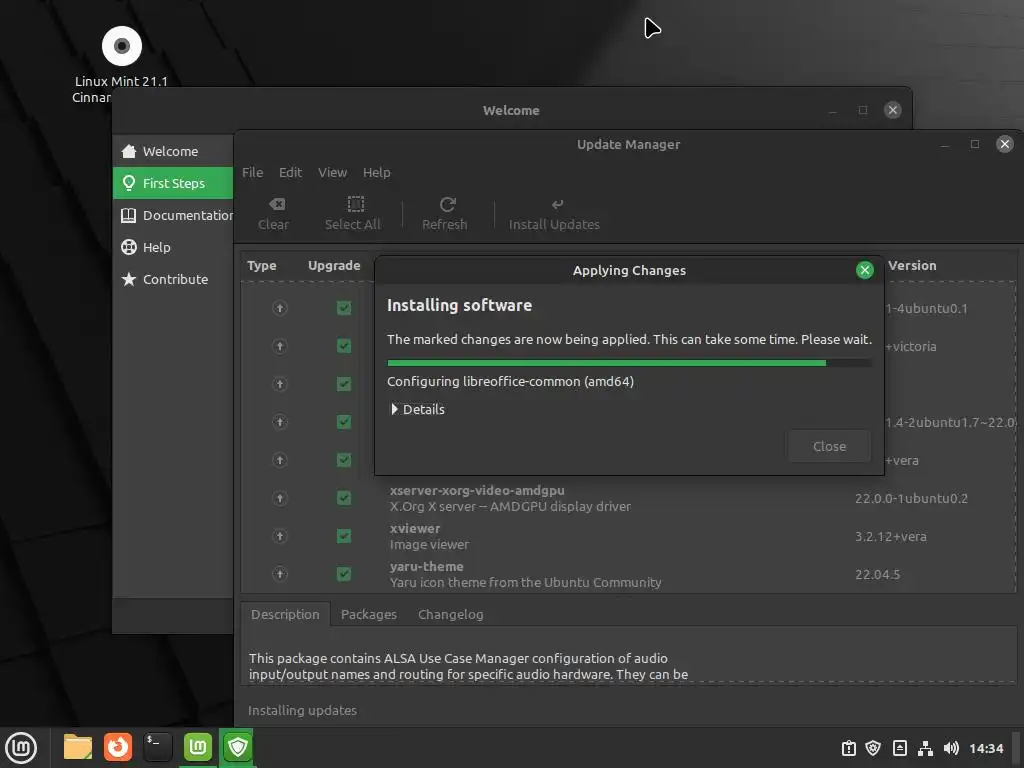Open the Linux Mint 21.1 disc desktop icon

[121, 46]
